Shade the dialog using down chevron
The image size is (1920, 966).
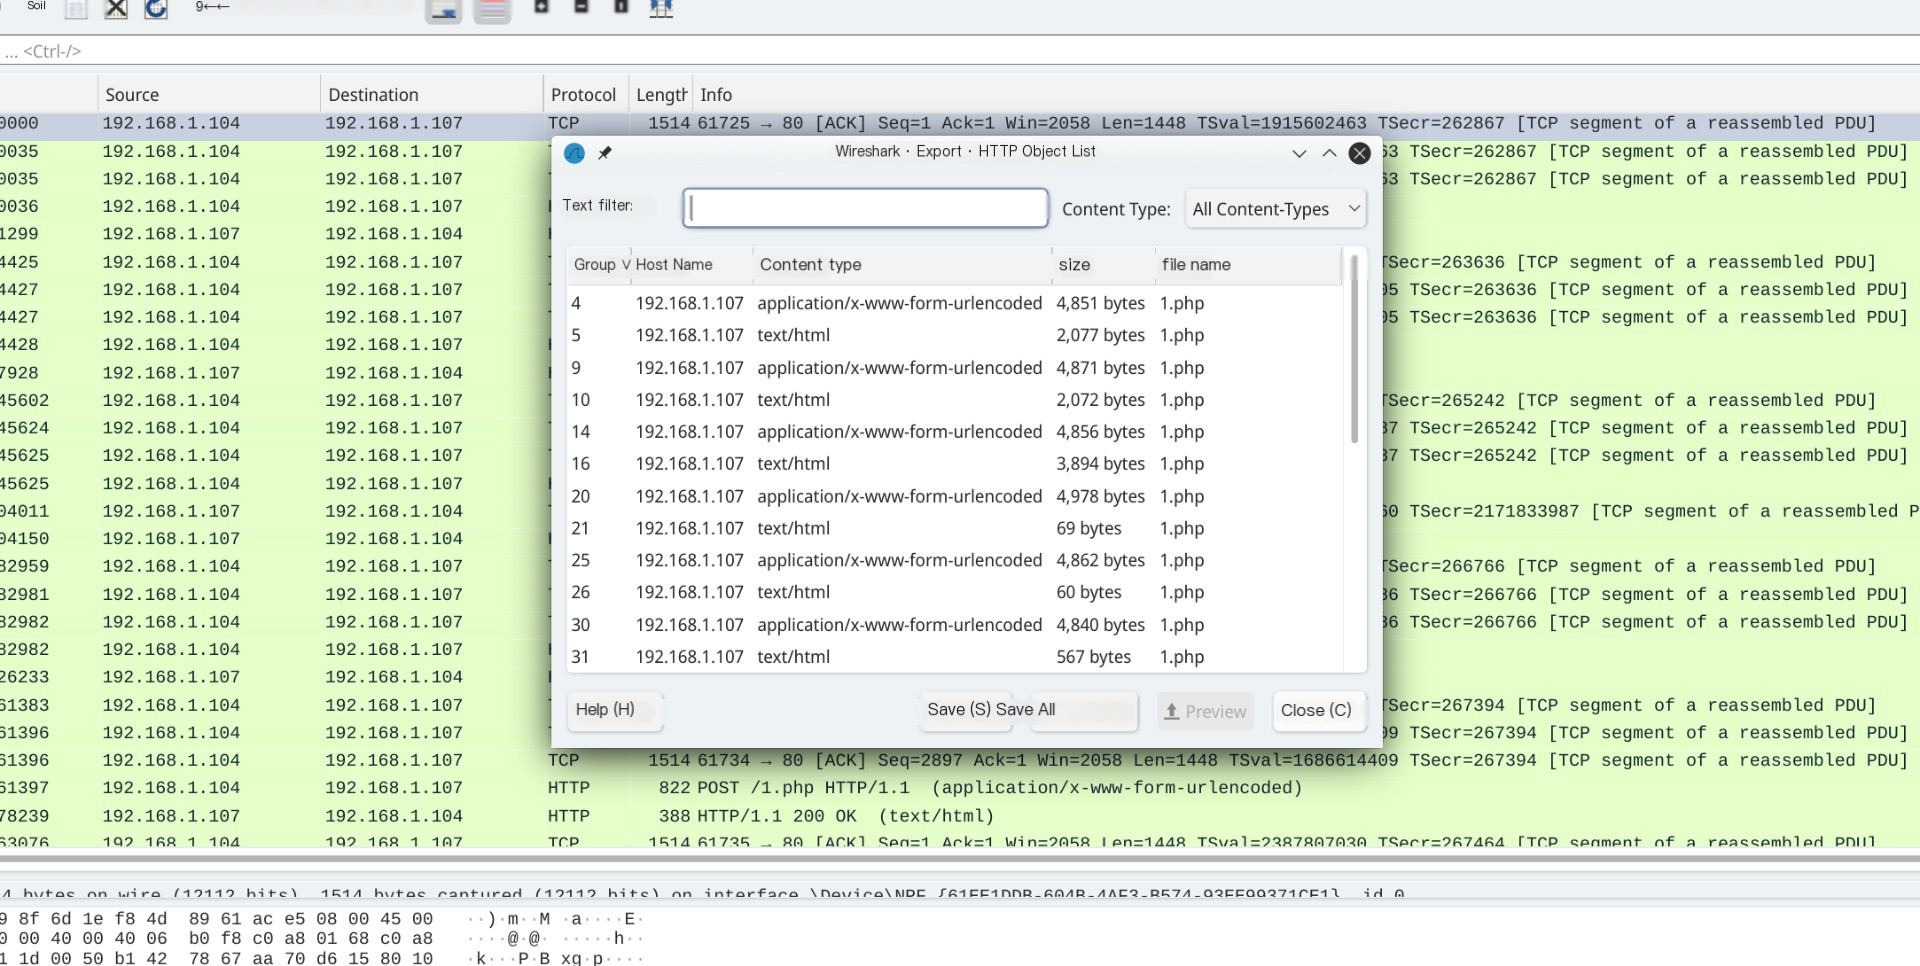(1299, 153)
